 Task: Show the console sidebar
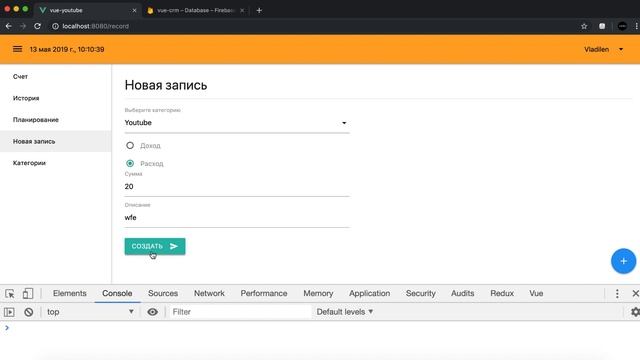point(9,312)
